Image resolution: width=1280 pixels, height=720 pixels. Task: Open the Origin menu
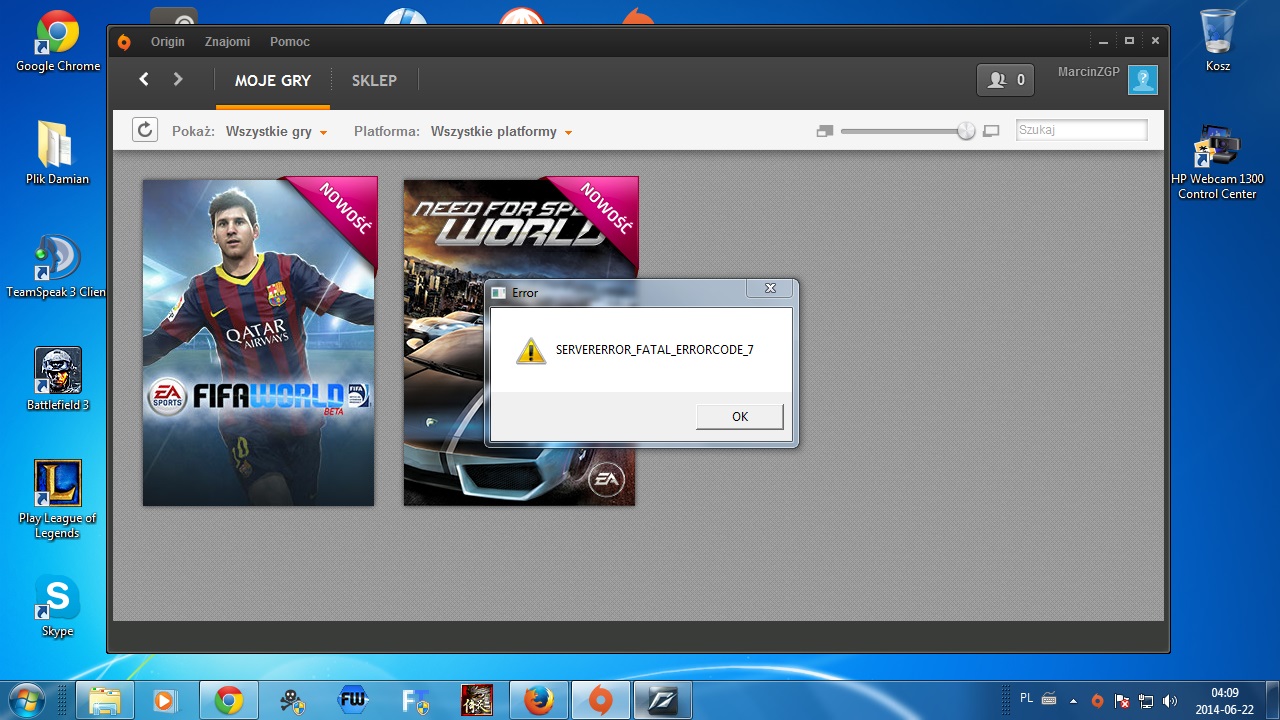click(168, 42)
